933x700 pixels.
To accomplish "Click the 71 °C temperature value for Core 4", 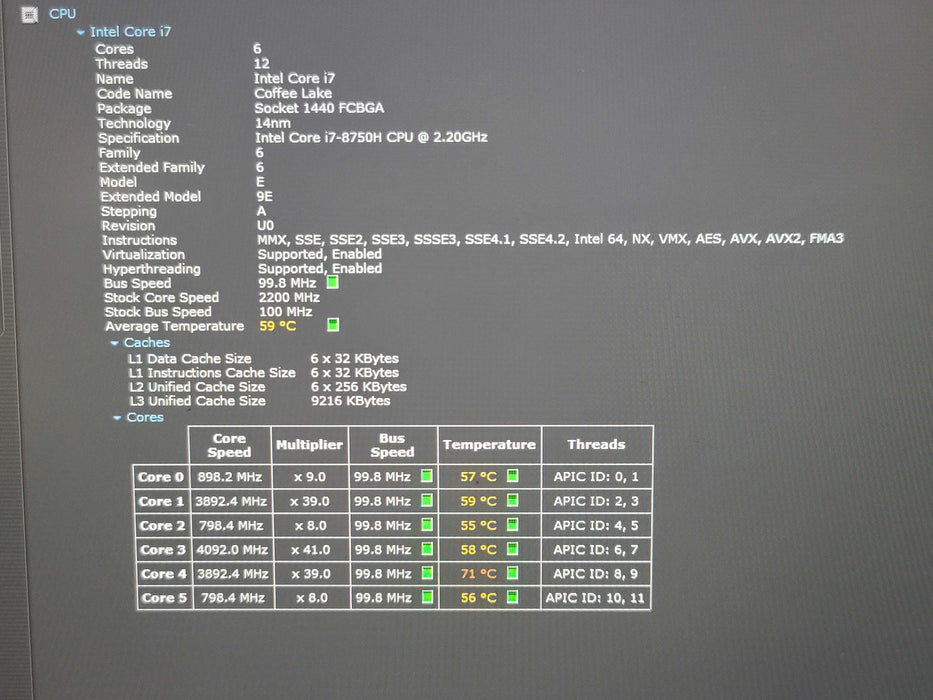I will tap(478, 574).
